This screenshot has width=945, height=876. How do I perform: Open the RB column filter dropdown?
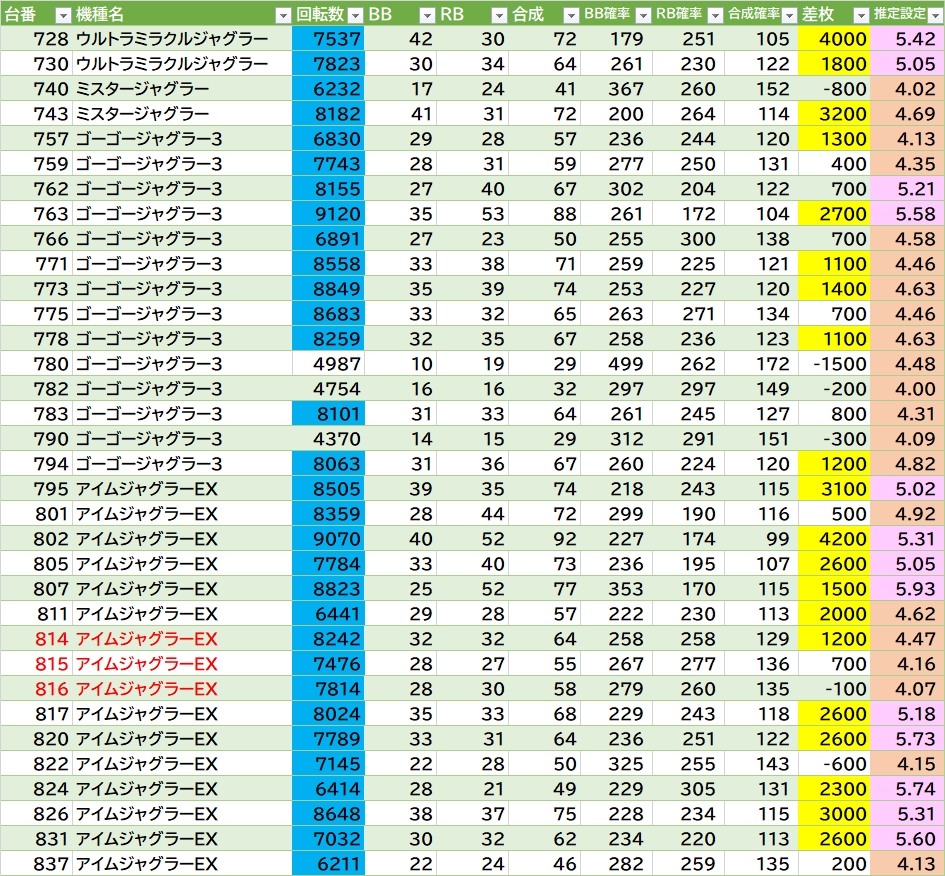click(x=499, y=16)
